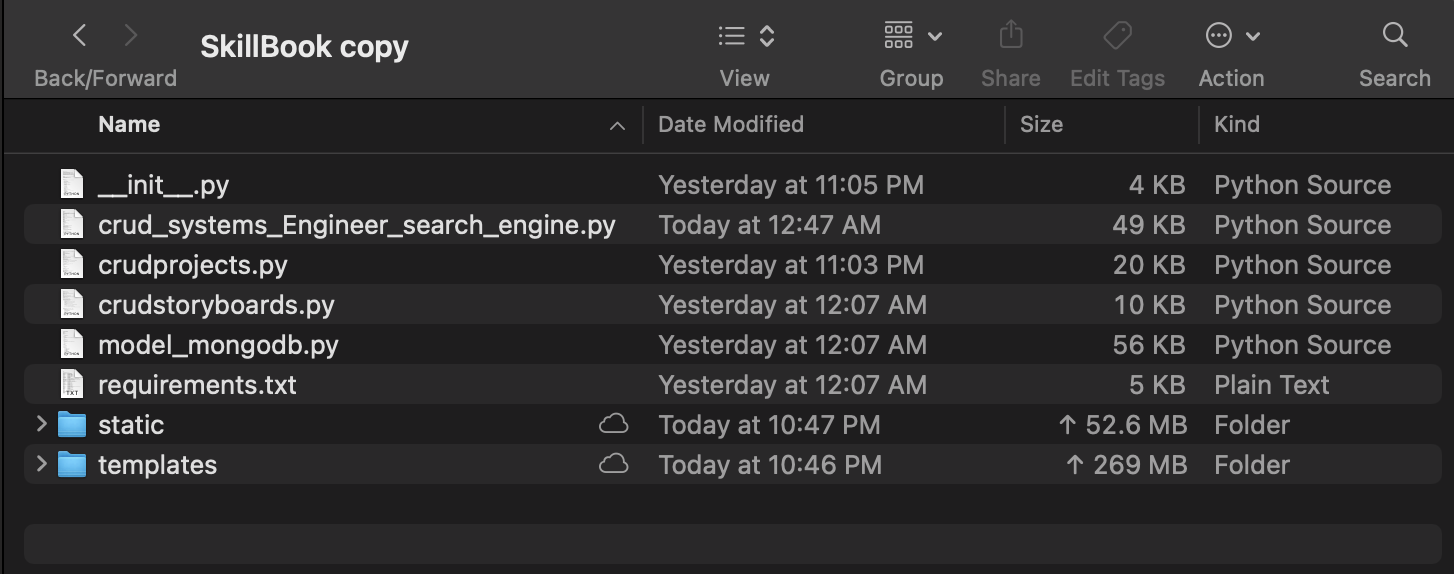Select the static folder name

[131, 425]
